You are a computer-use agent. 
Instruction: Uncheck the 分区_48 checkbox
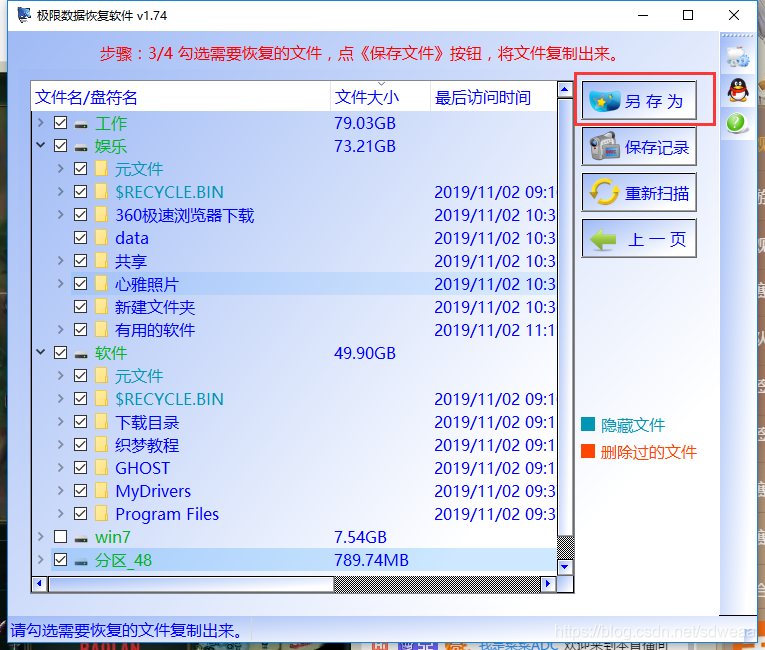tap(60, 559)
